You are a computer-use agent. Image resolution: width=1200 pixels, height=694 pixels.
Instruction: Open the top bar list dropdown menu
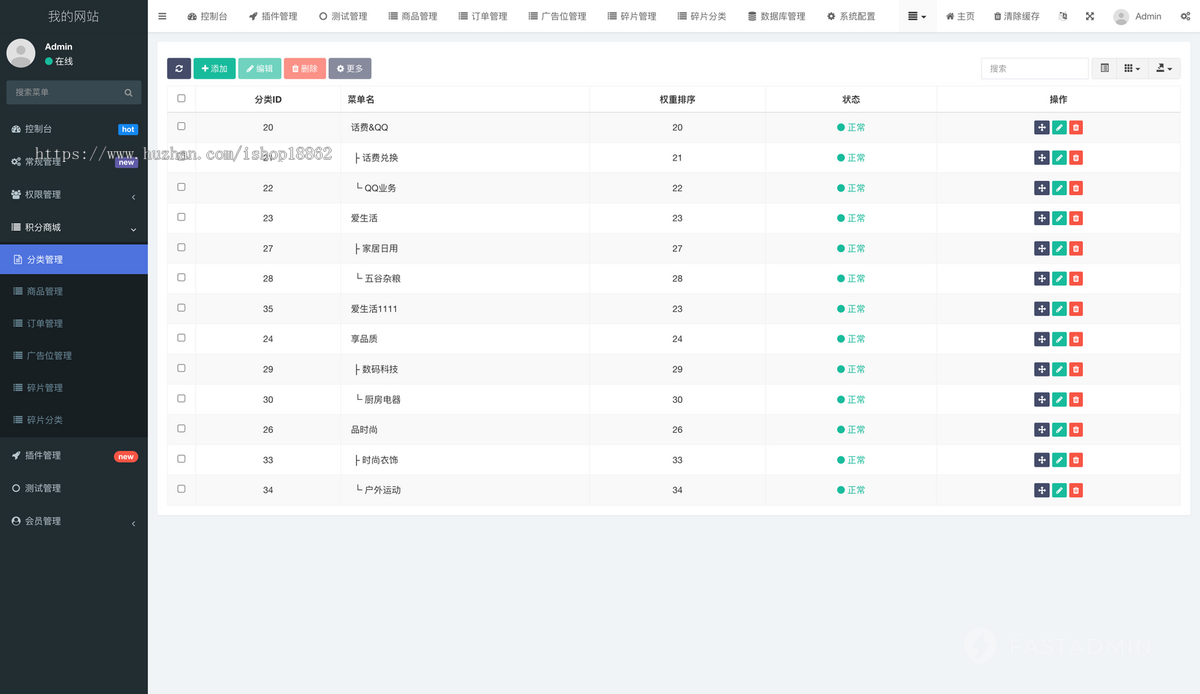coord(917,16)
